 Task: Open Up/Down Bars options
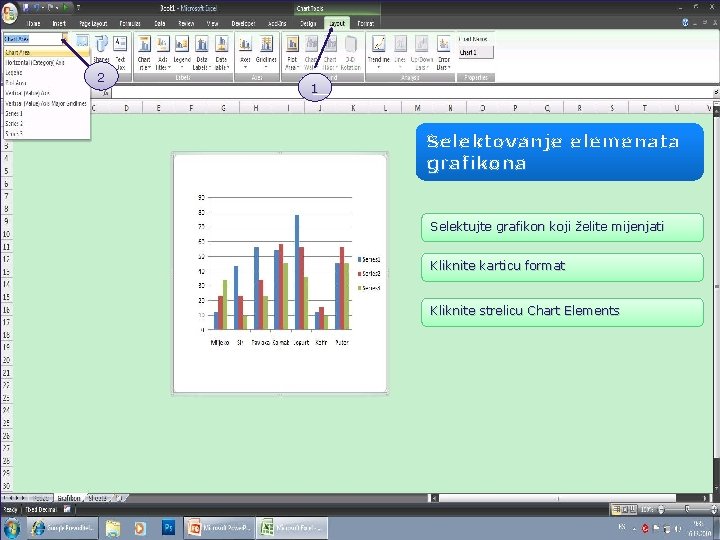tap(421, 52)
